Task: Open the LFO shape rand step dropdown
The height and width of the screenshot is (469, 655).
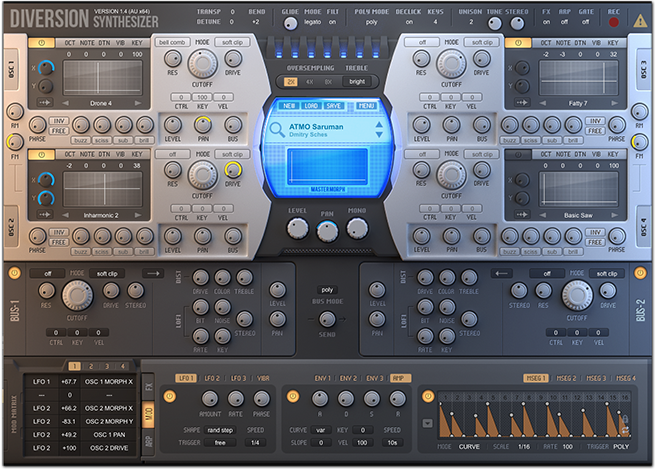Action: tap(220, 430)
